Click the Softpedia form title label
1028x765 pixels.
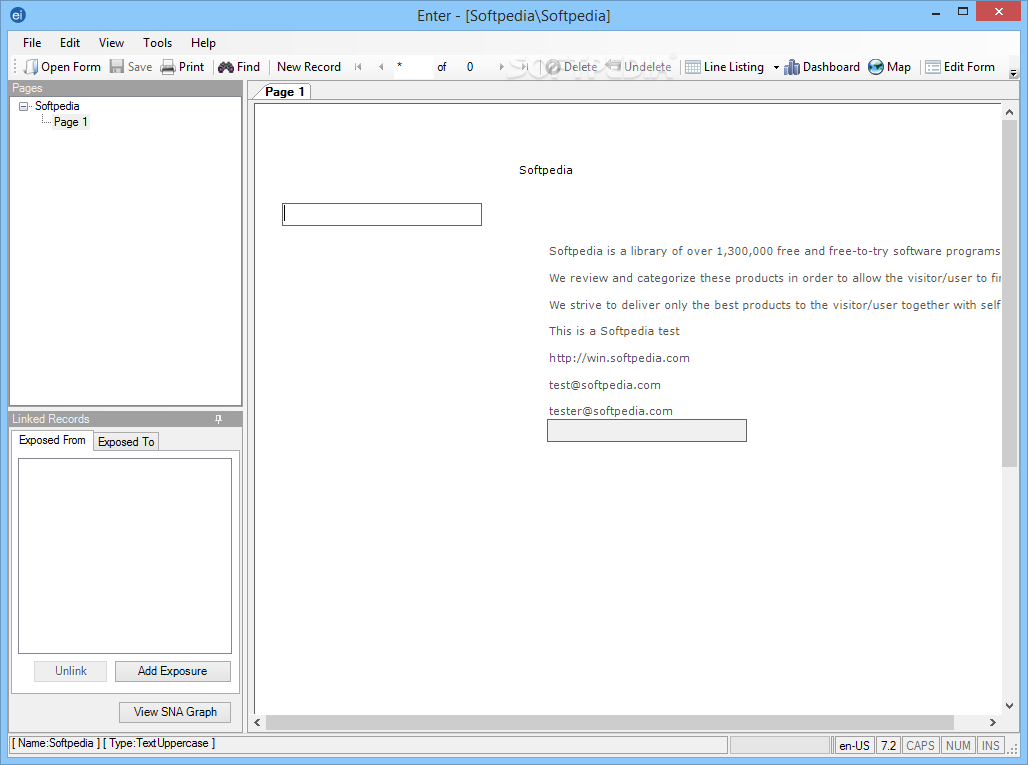pos(545,170)
